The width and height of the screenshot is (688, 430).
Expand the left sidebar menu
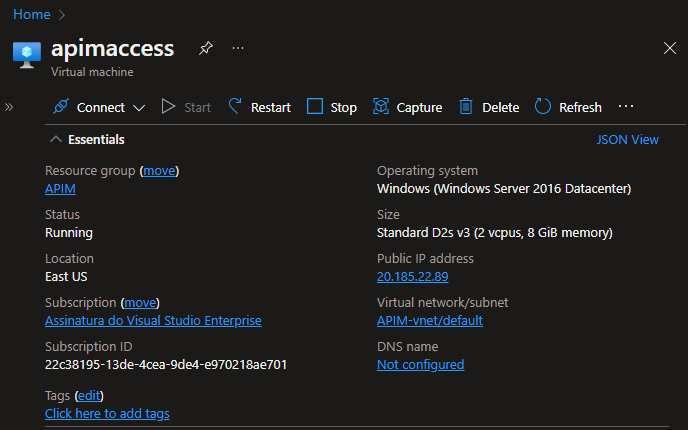tap(9, 106)
